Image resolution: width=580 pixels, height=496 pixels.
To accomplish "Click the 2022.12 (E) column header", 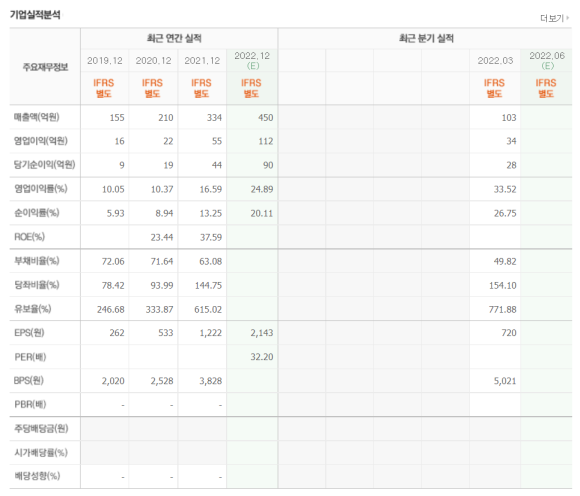I will click(252, 61).
